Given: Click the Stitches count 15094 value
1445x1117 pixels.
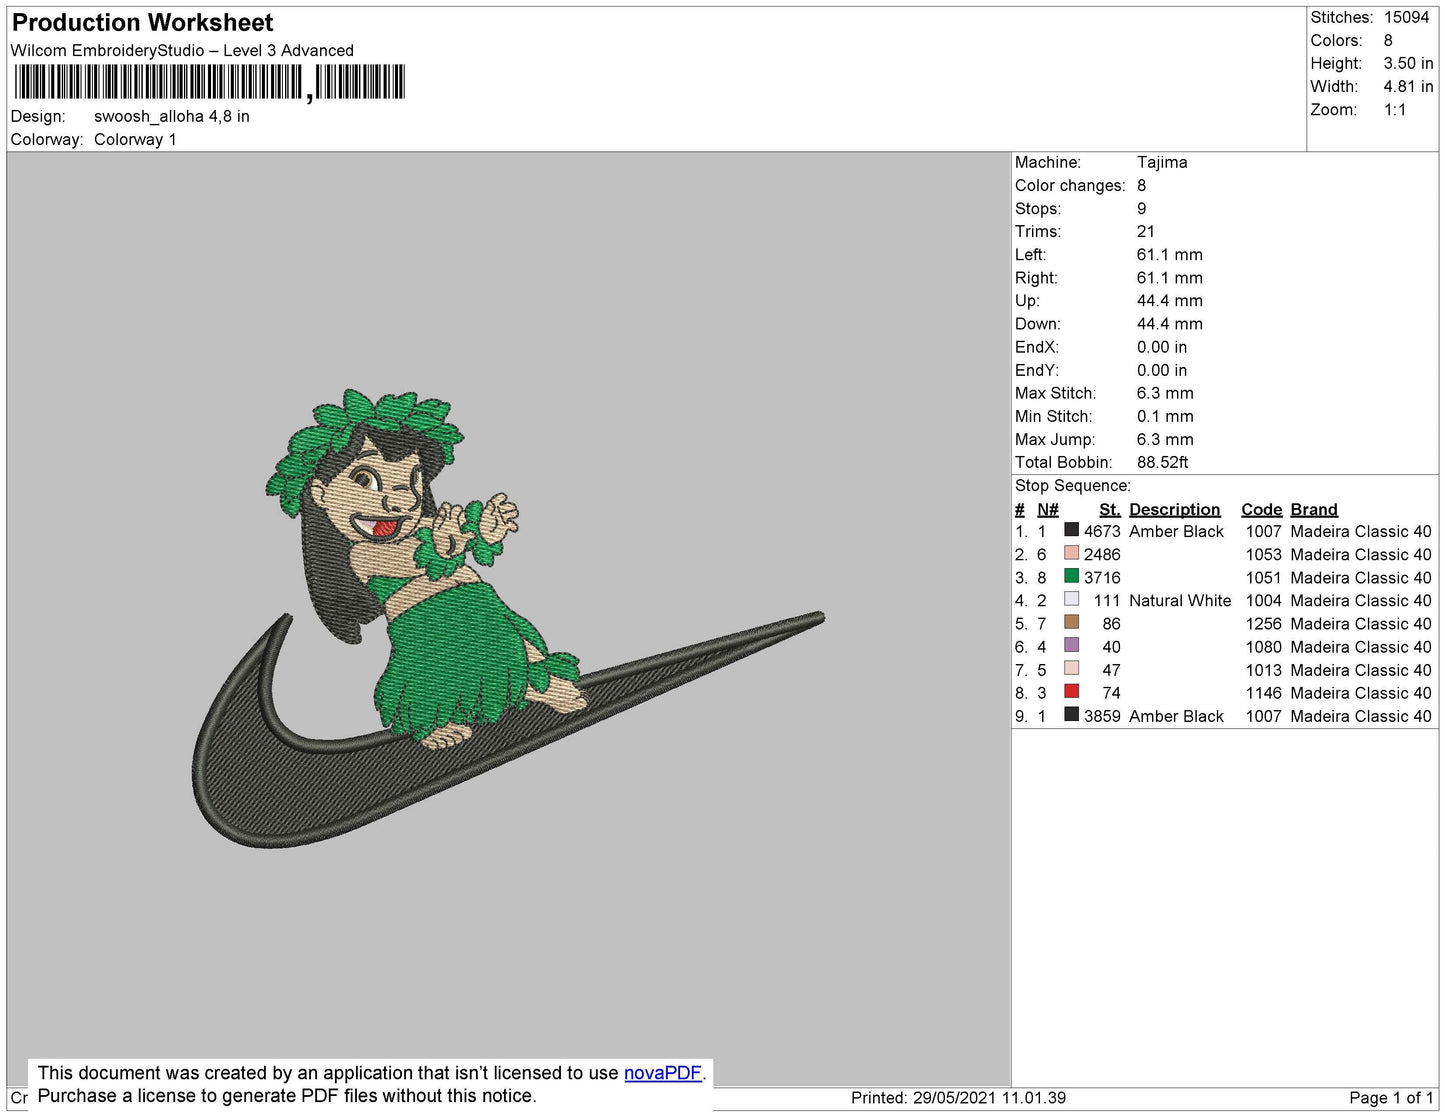Looking at the screenshot, I should 1406,18.
